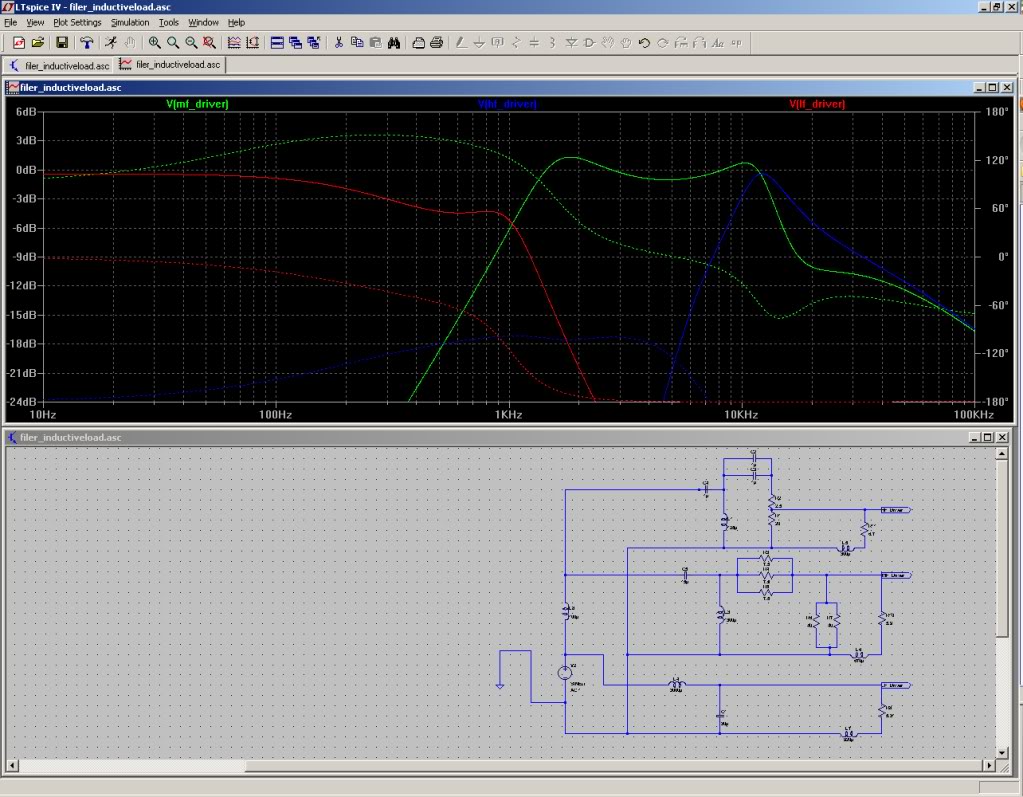Run the simulation with the running-man icon
The height and width of the screenshot is (797, 1023).
[111, 43]
